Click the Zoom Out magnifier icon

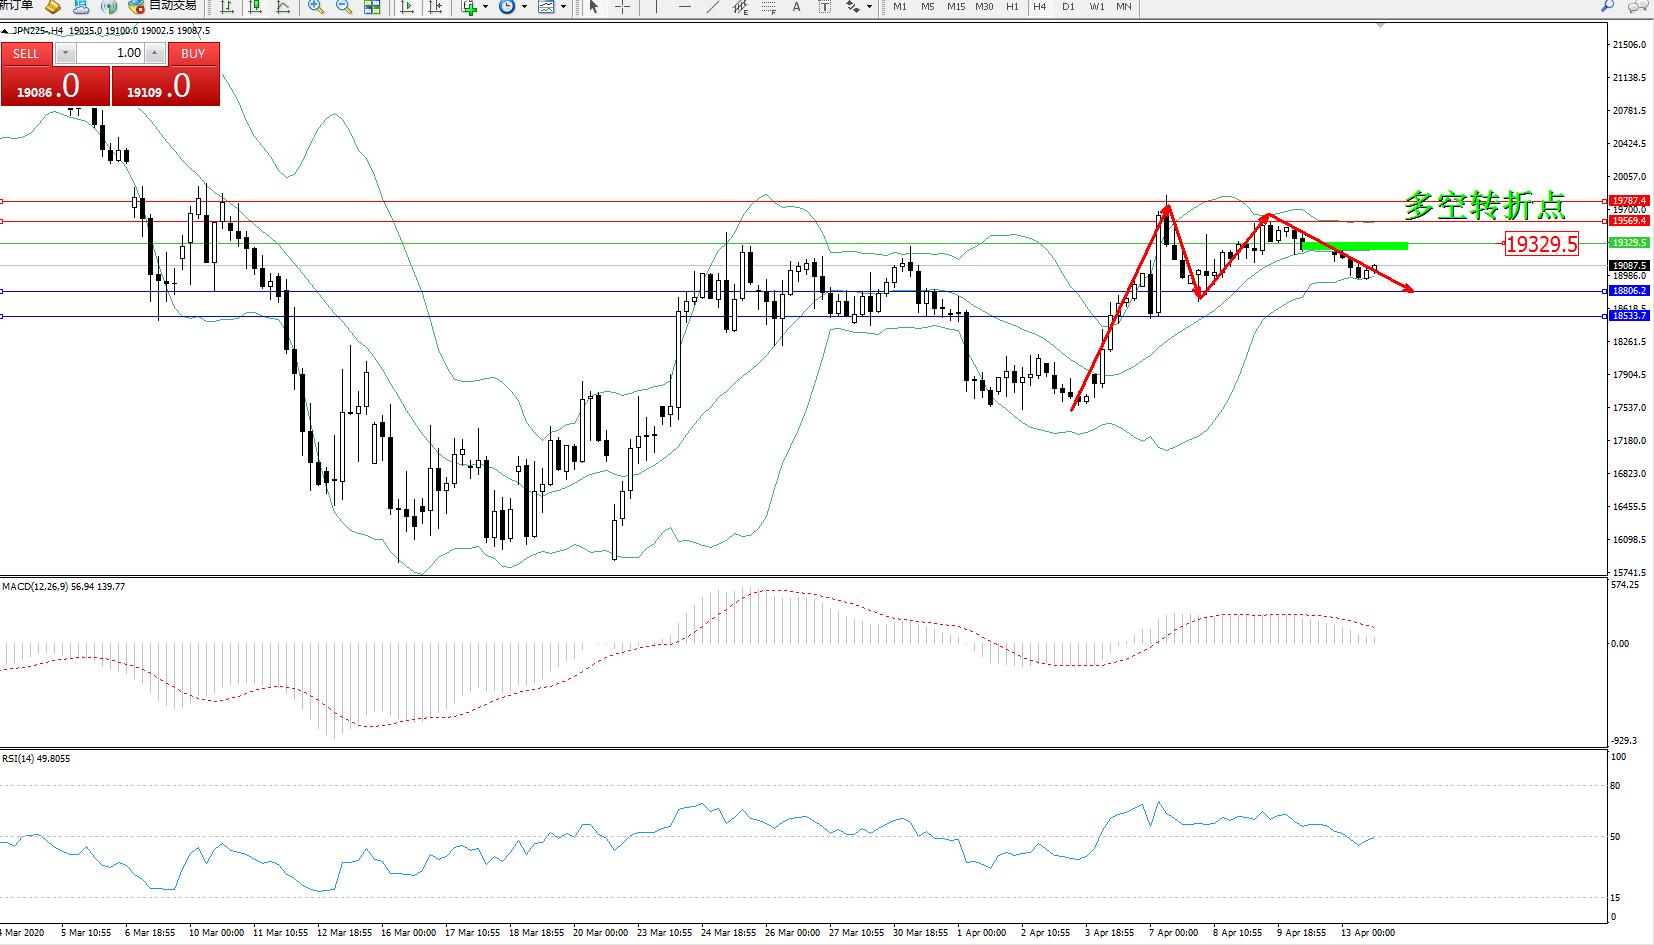click(x=344, y=7)
